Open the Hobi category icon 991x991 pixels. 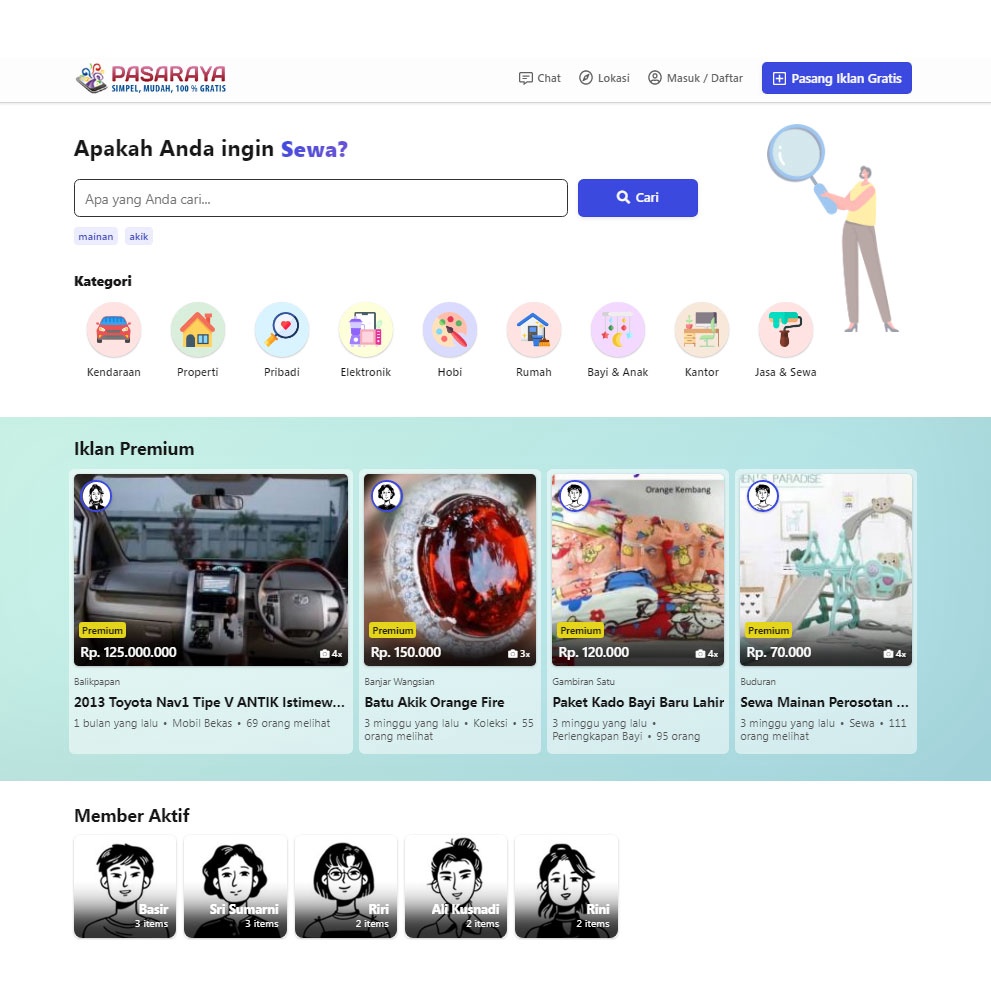449,329
